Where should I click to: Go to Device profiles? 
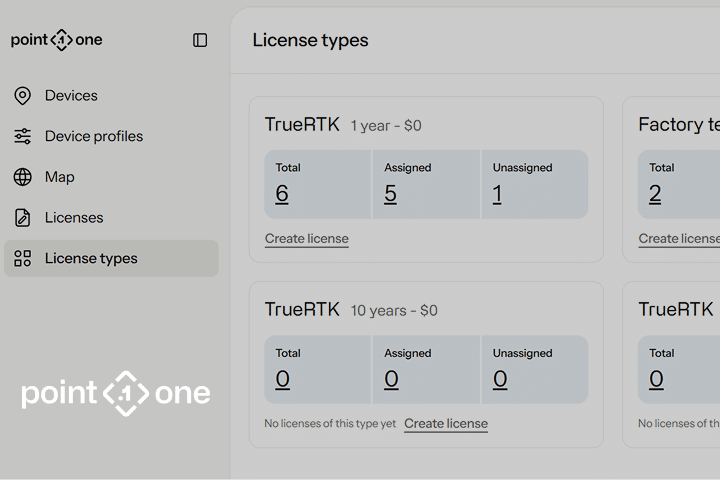tap(94, 136)
